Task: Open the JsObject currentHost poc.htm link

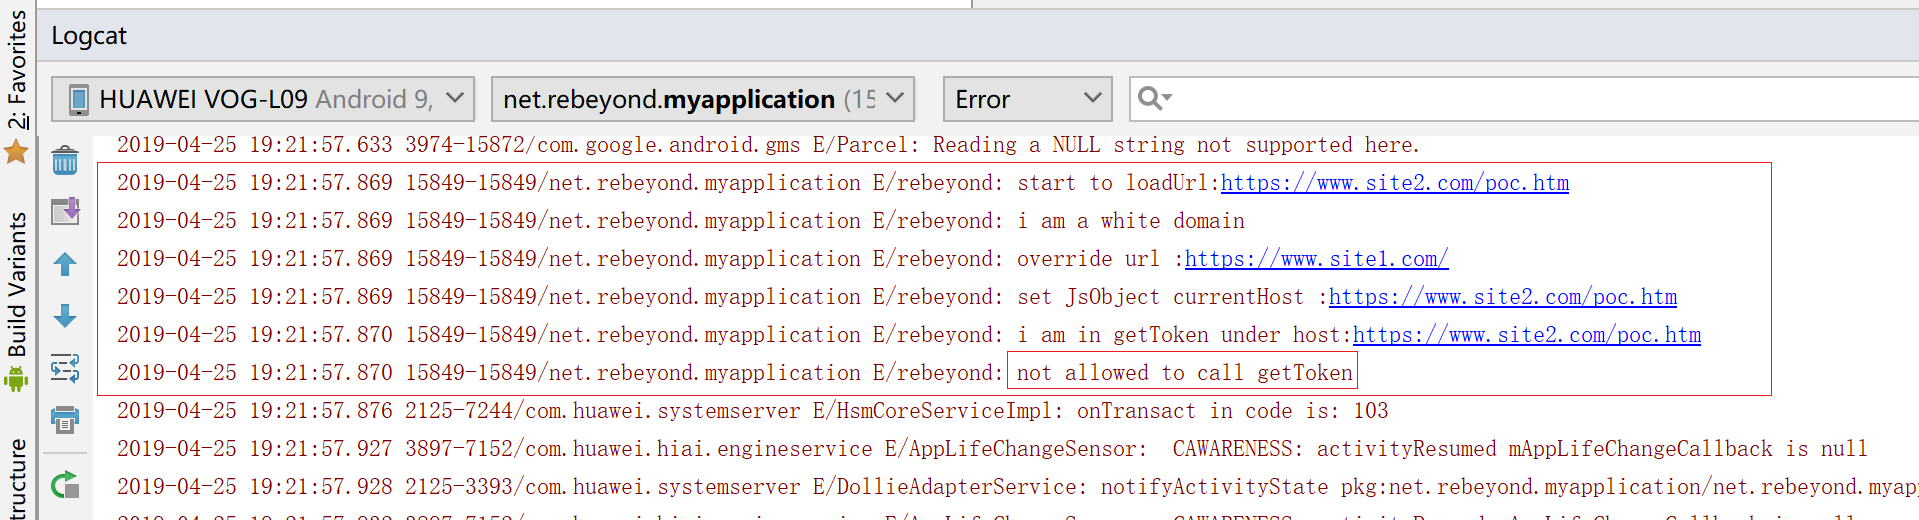Action: coord(1502,297)
